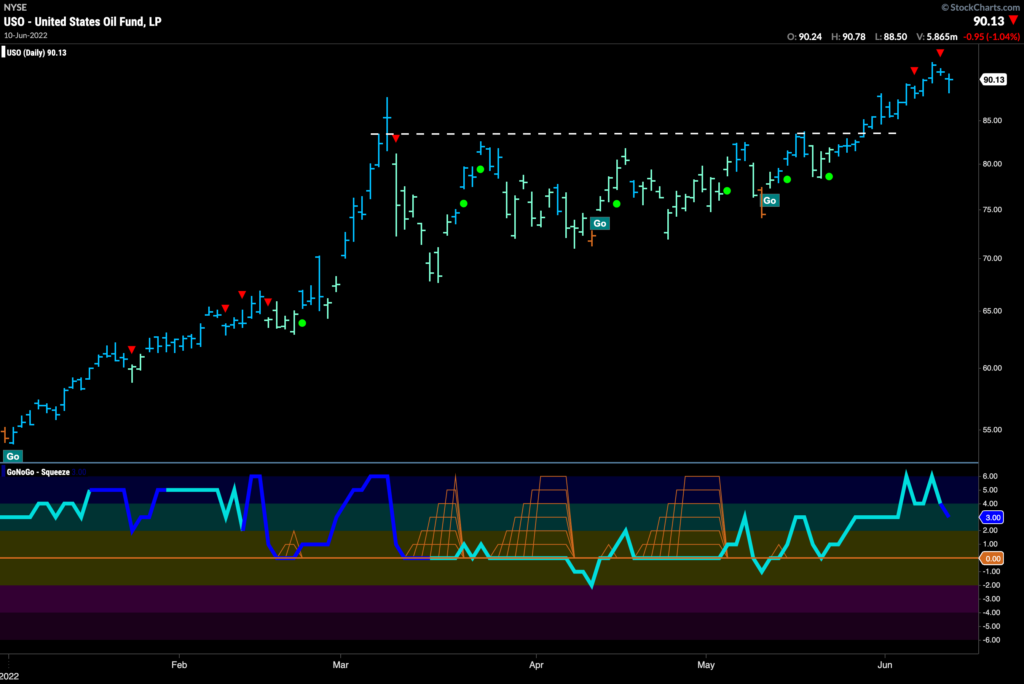Click the last green dot before the June breakout
This screenshot has height=684, width=1024.
[x=829, y=176]
